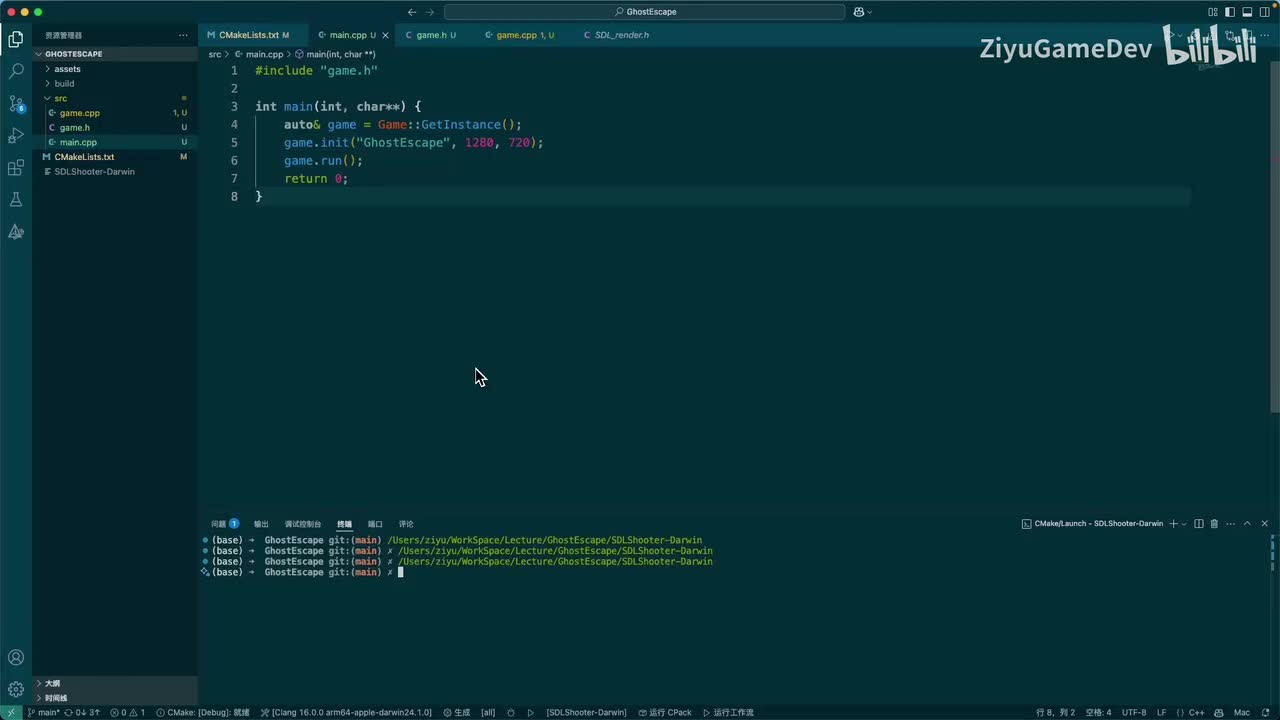
Task: Go back with the left navigation arrow
Action: tap(412, 12)
